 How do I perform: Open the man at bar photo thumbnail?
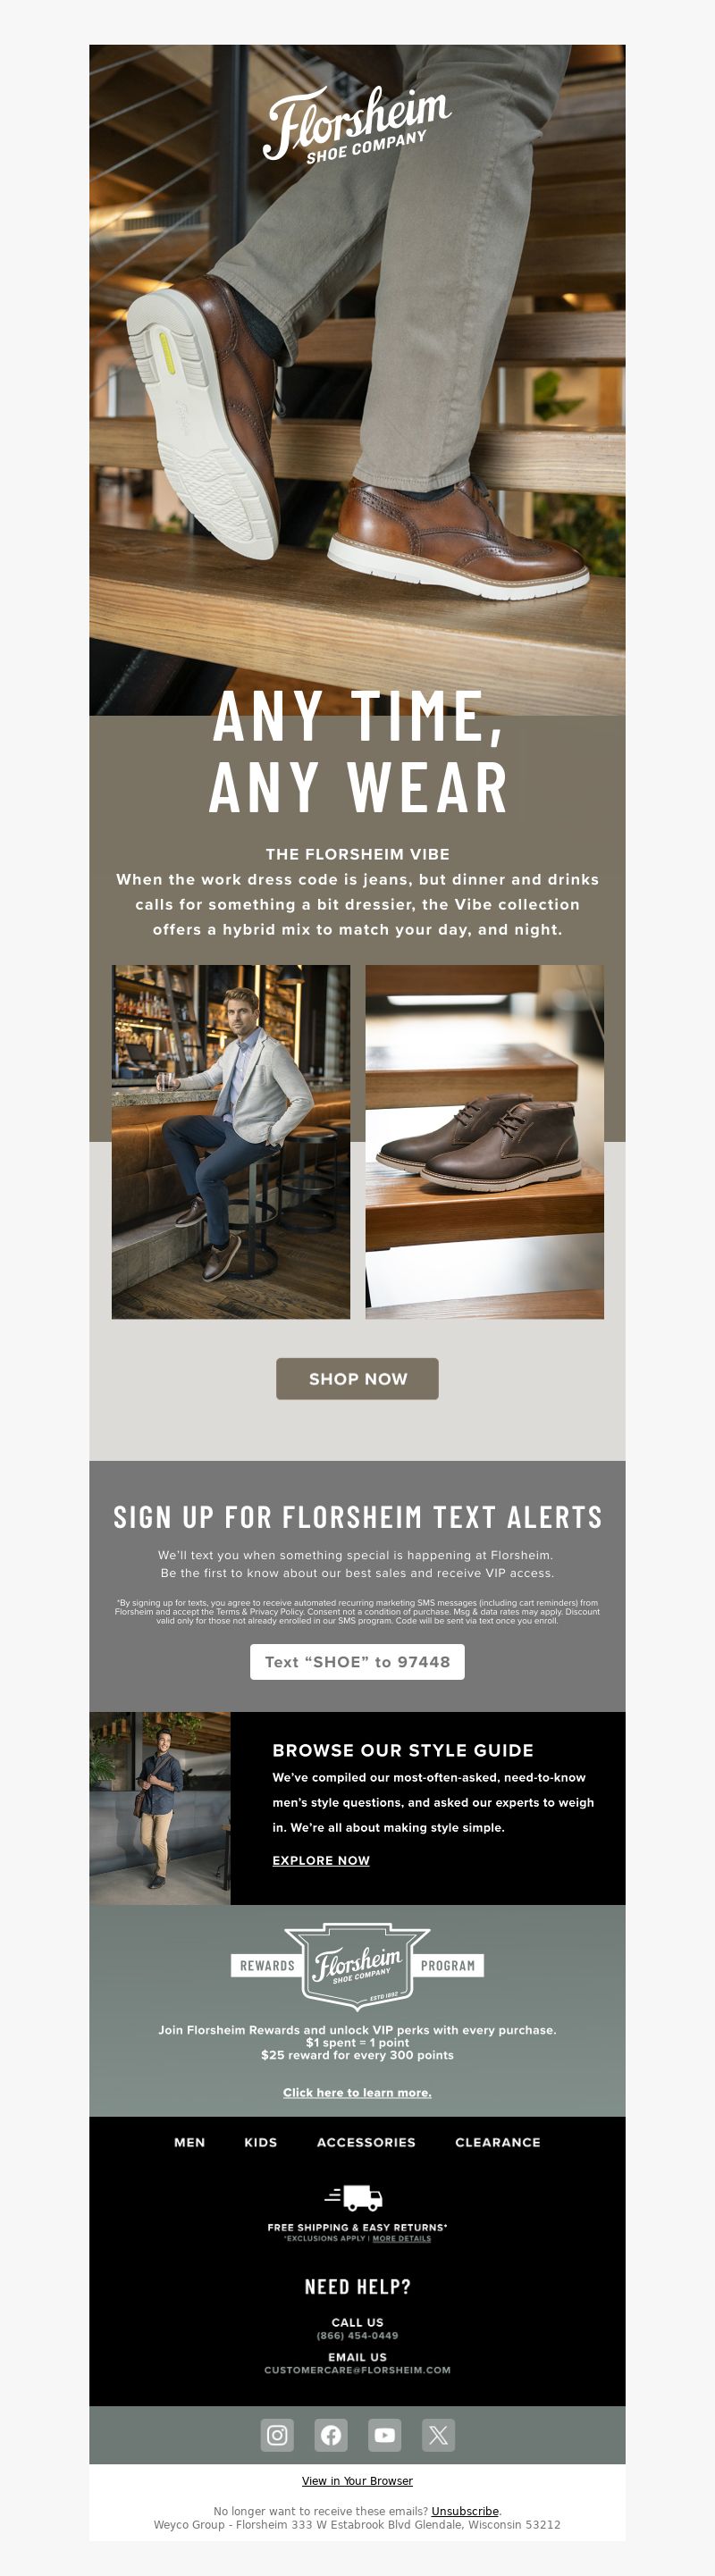[x=231, y=1141]
